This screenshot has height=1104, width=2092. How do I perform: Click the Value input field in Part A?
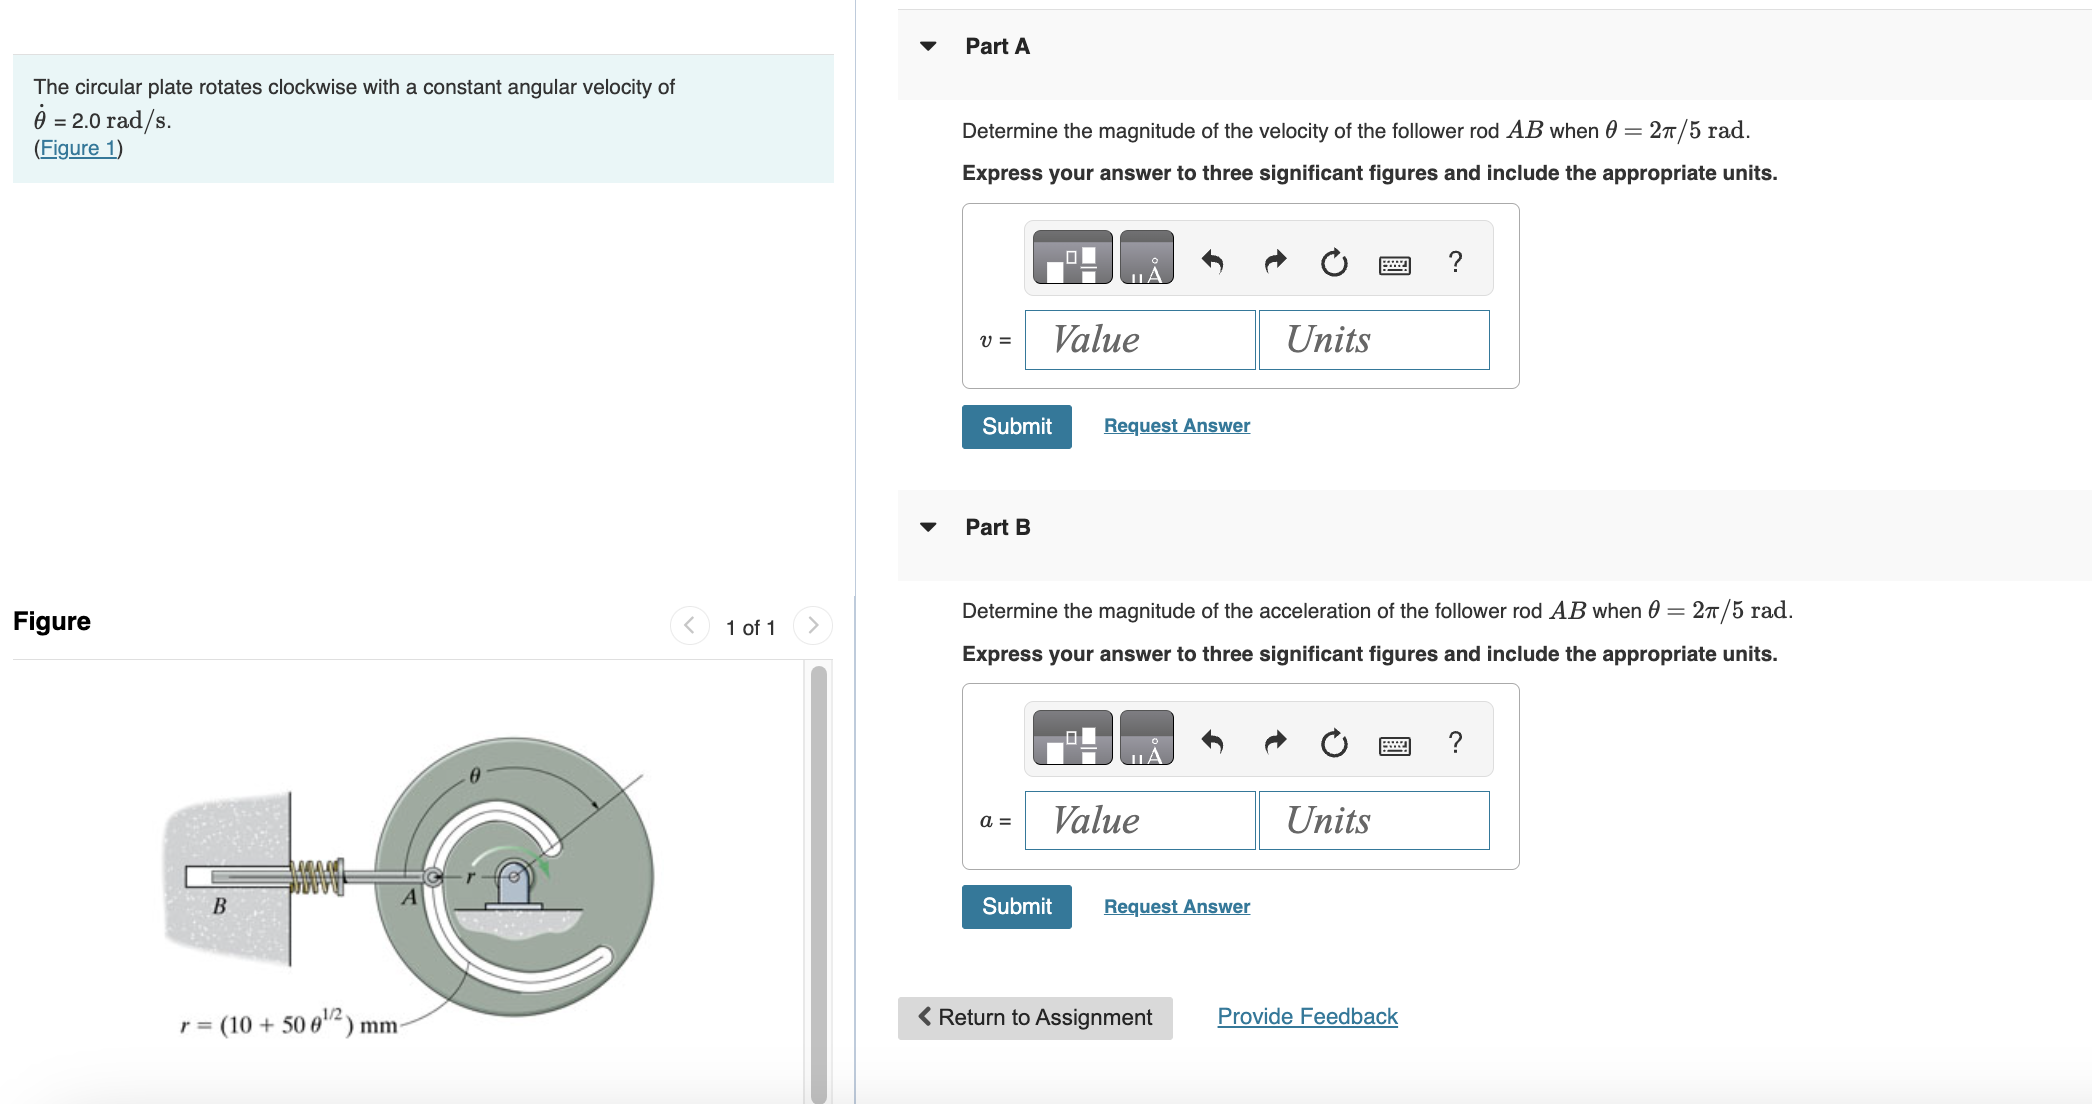(1139, 340)
